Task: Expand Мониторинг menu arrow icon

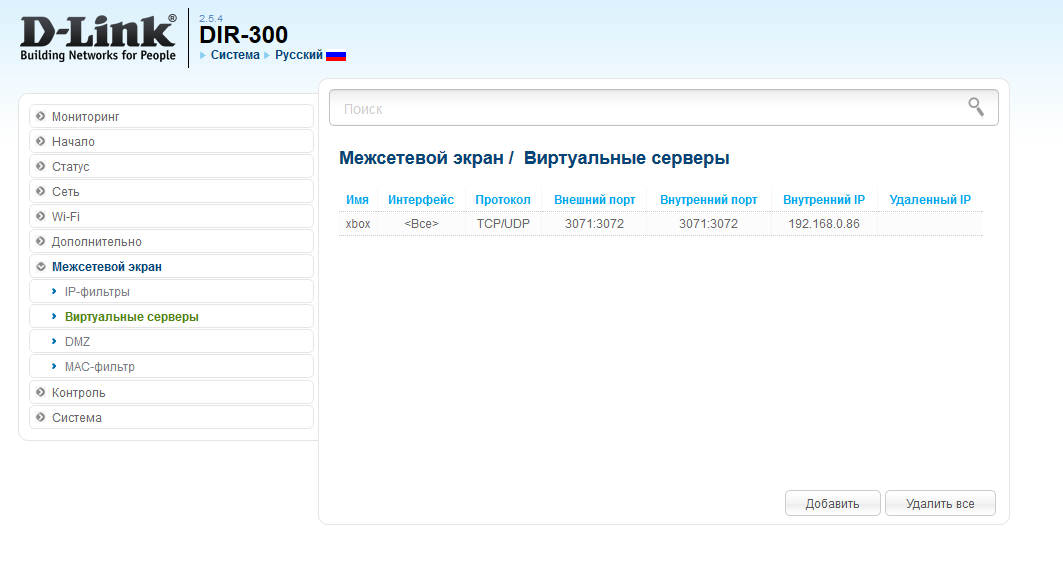Action: coord(41,117)
